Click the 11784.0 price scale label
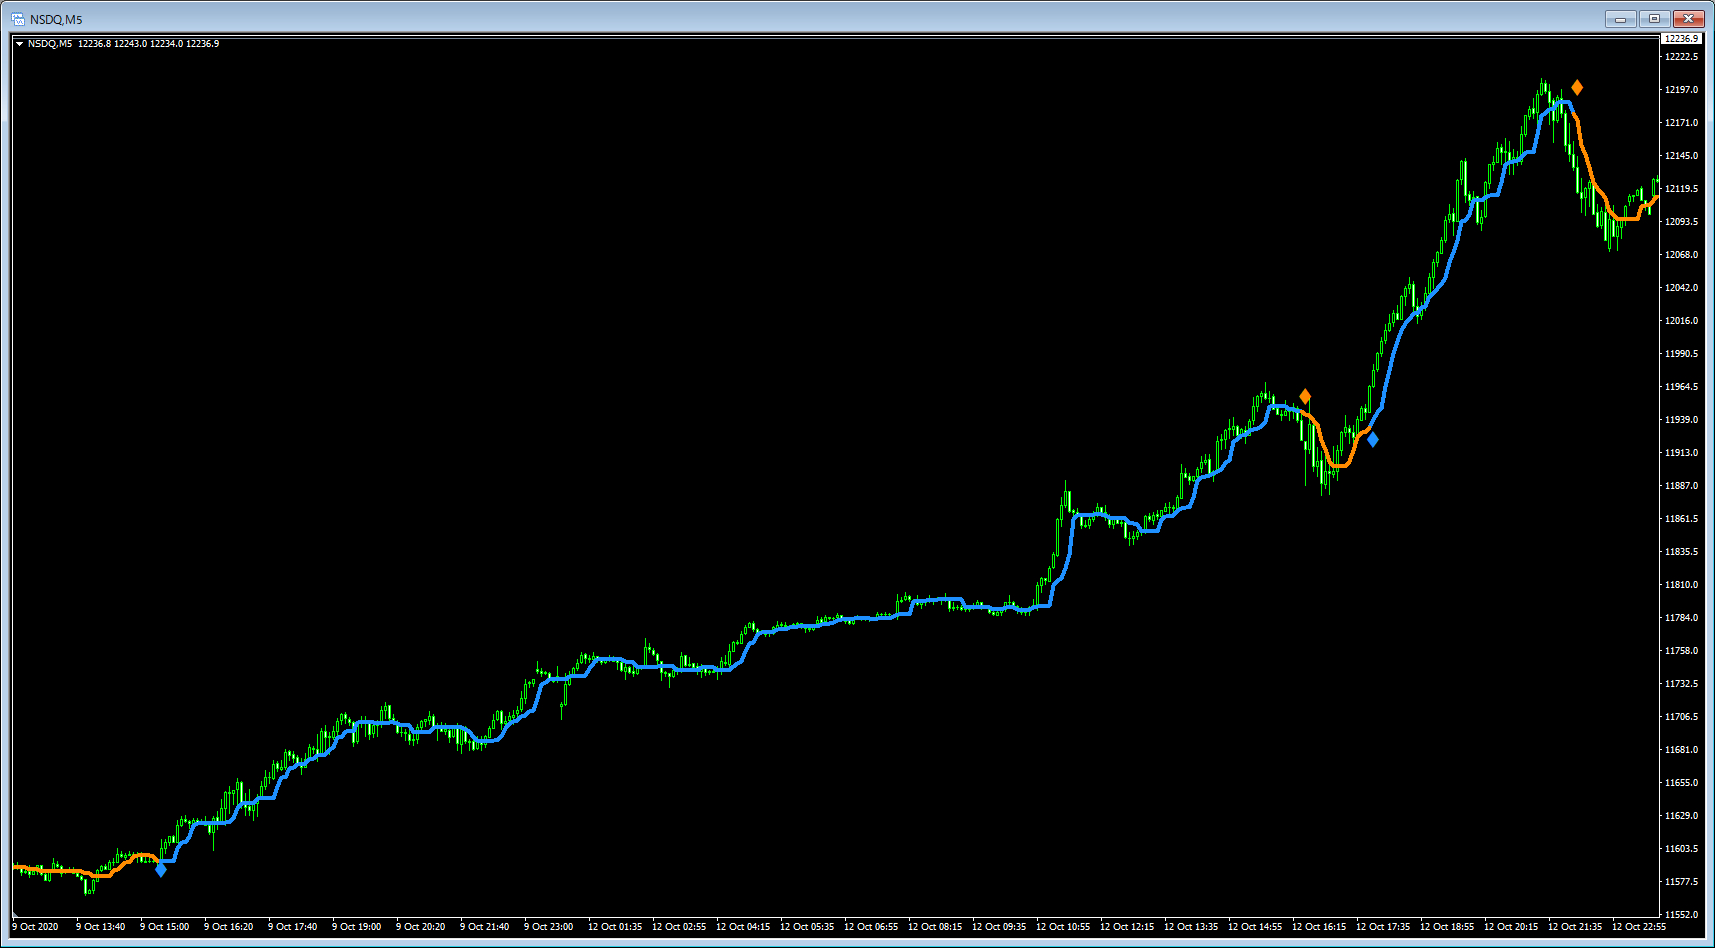Image resolution: width=1715 pixels, height=948 pixels. pyautogui.click(x=1681, y=618)
